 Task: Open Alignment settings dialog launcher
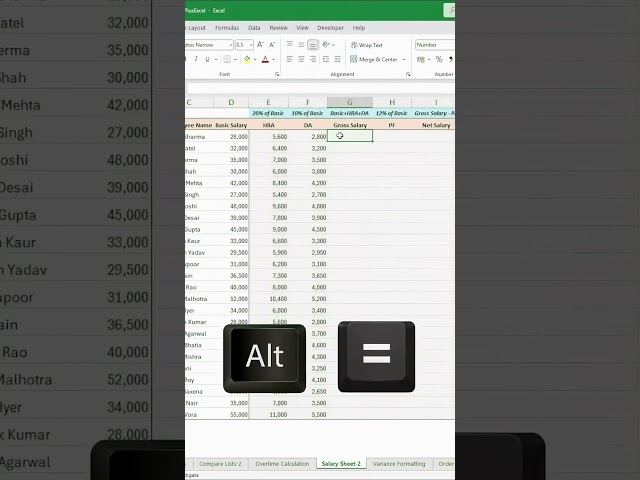408,74
